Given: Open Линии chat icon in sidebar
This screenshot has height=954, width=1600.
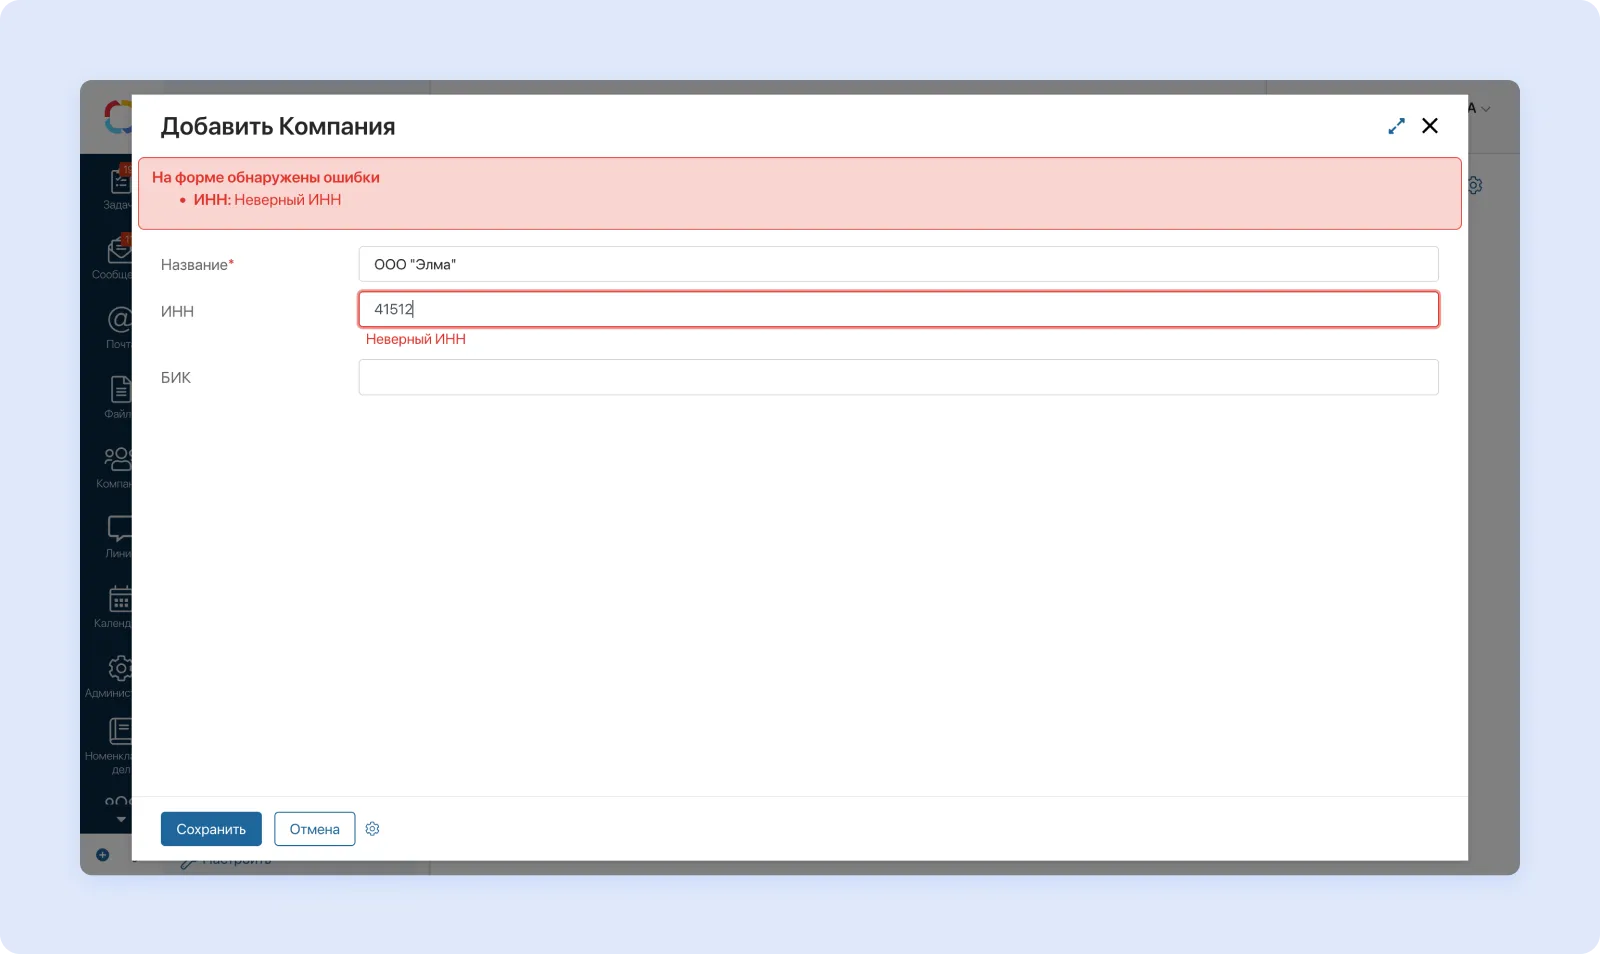Looking at the screenshot, I should [x=118, y=529].
